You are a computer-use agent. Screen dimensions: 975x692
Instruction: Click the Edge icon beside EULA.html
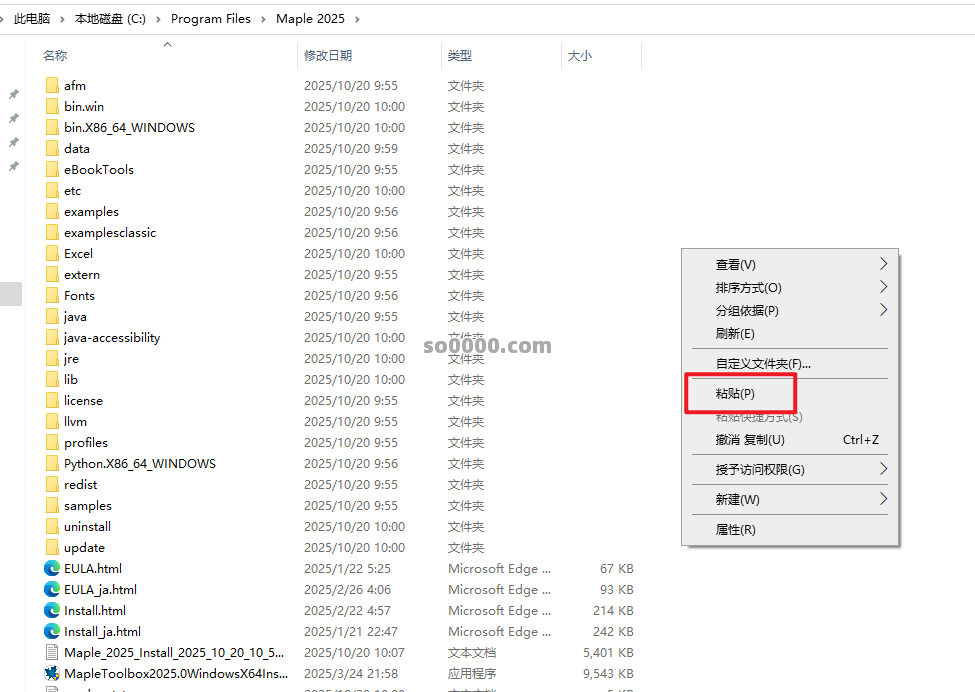pos(52,568)
